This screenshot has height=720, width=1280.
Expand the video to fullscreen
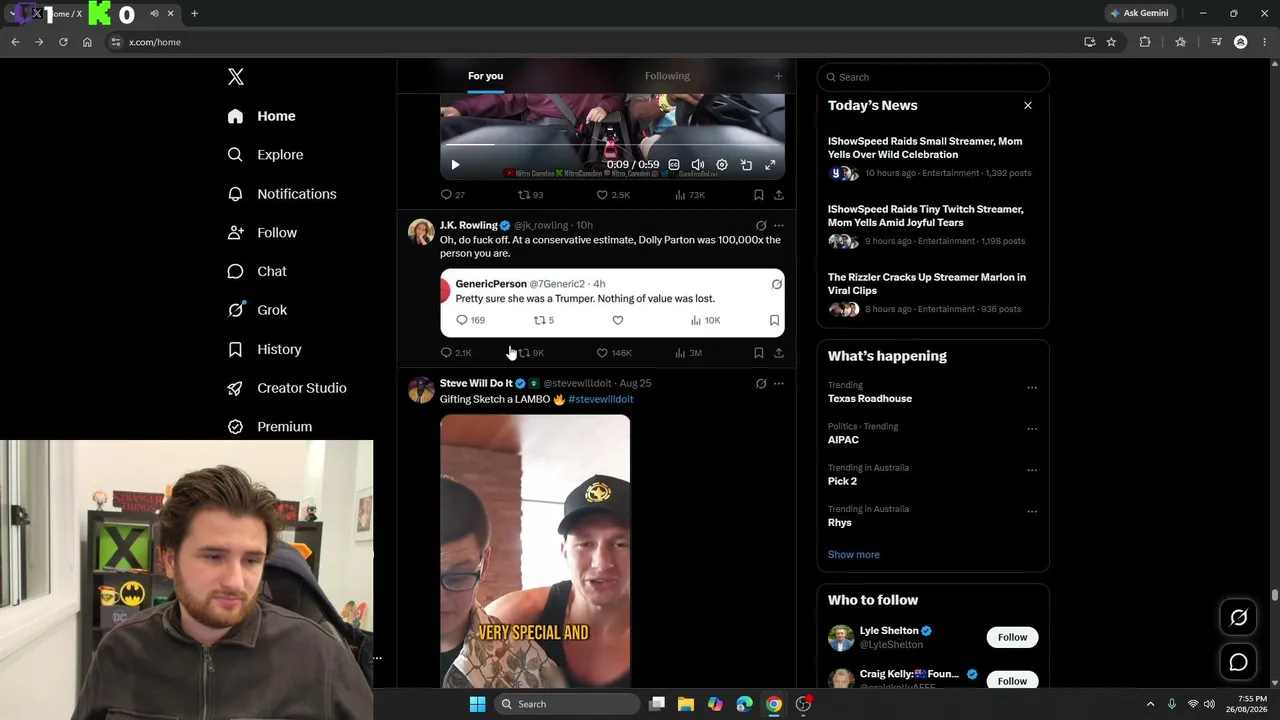click(x=770, y=165)
